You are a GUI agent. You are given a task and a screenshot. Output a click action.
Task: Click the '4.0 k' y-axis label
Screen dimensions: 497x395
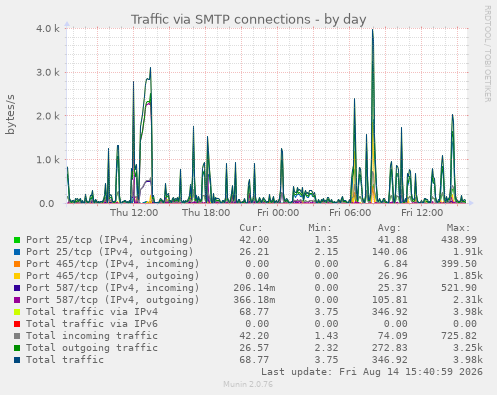pos(48,28)
